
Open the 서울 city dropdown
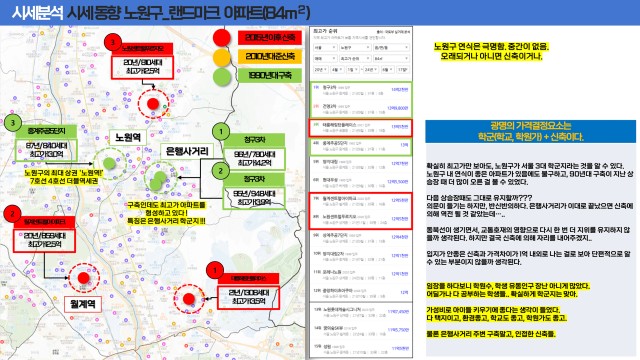click(x=325, y=48)
